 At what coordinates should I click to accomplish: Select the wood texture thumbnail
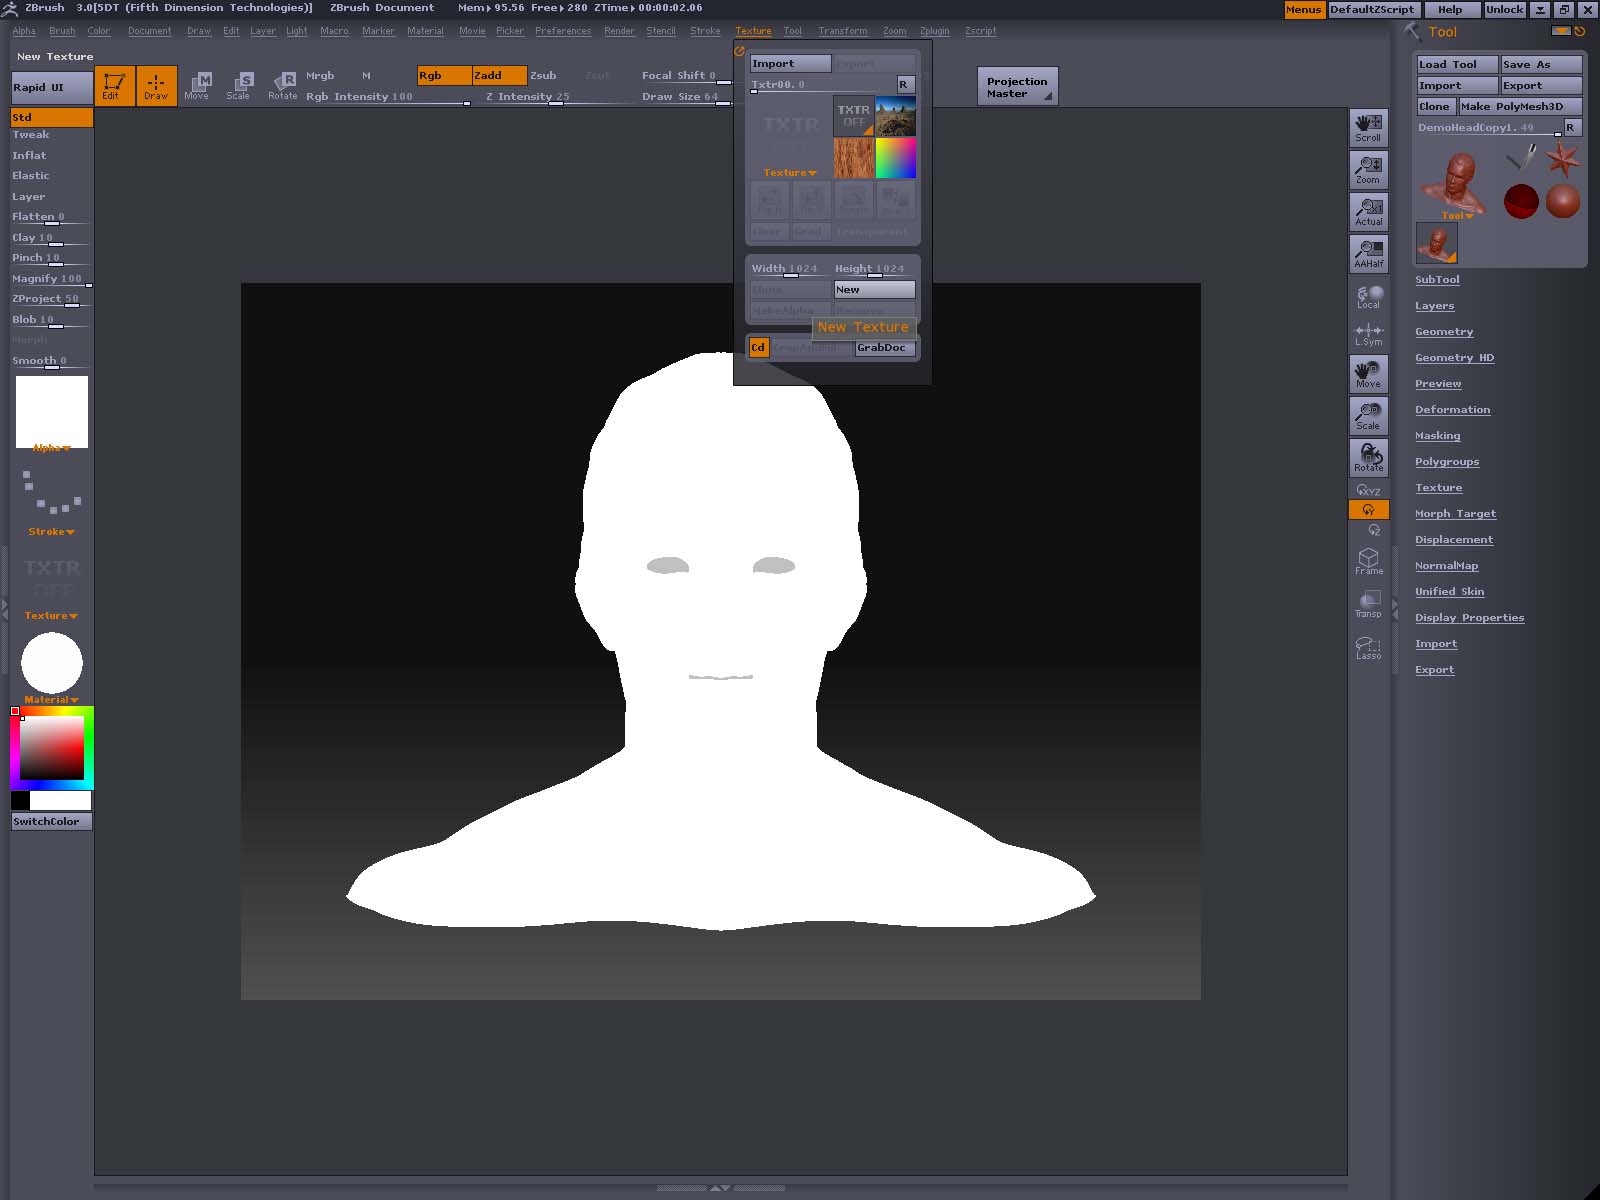(853, 158)
